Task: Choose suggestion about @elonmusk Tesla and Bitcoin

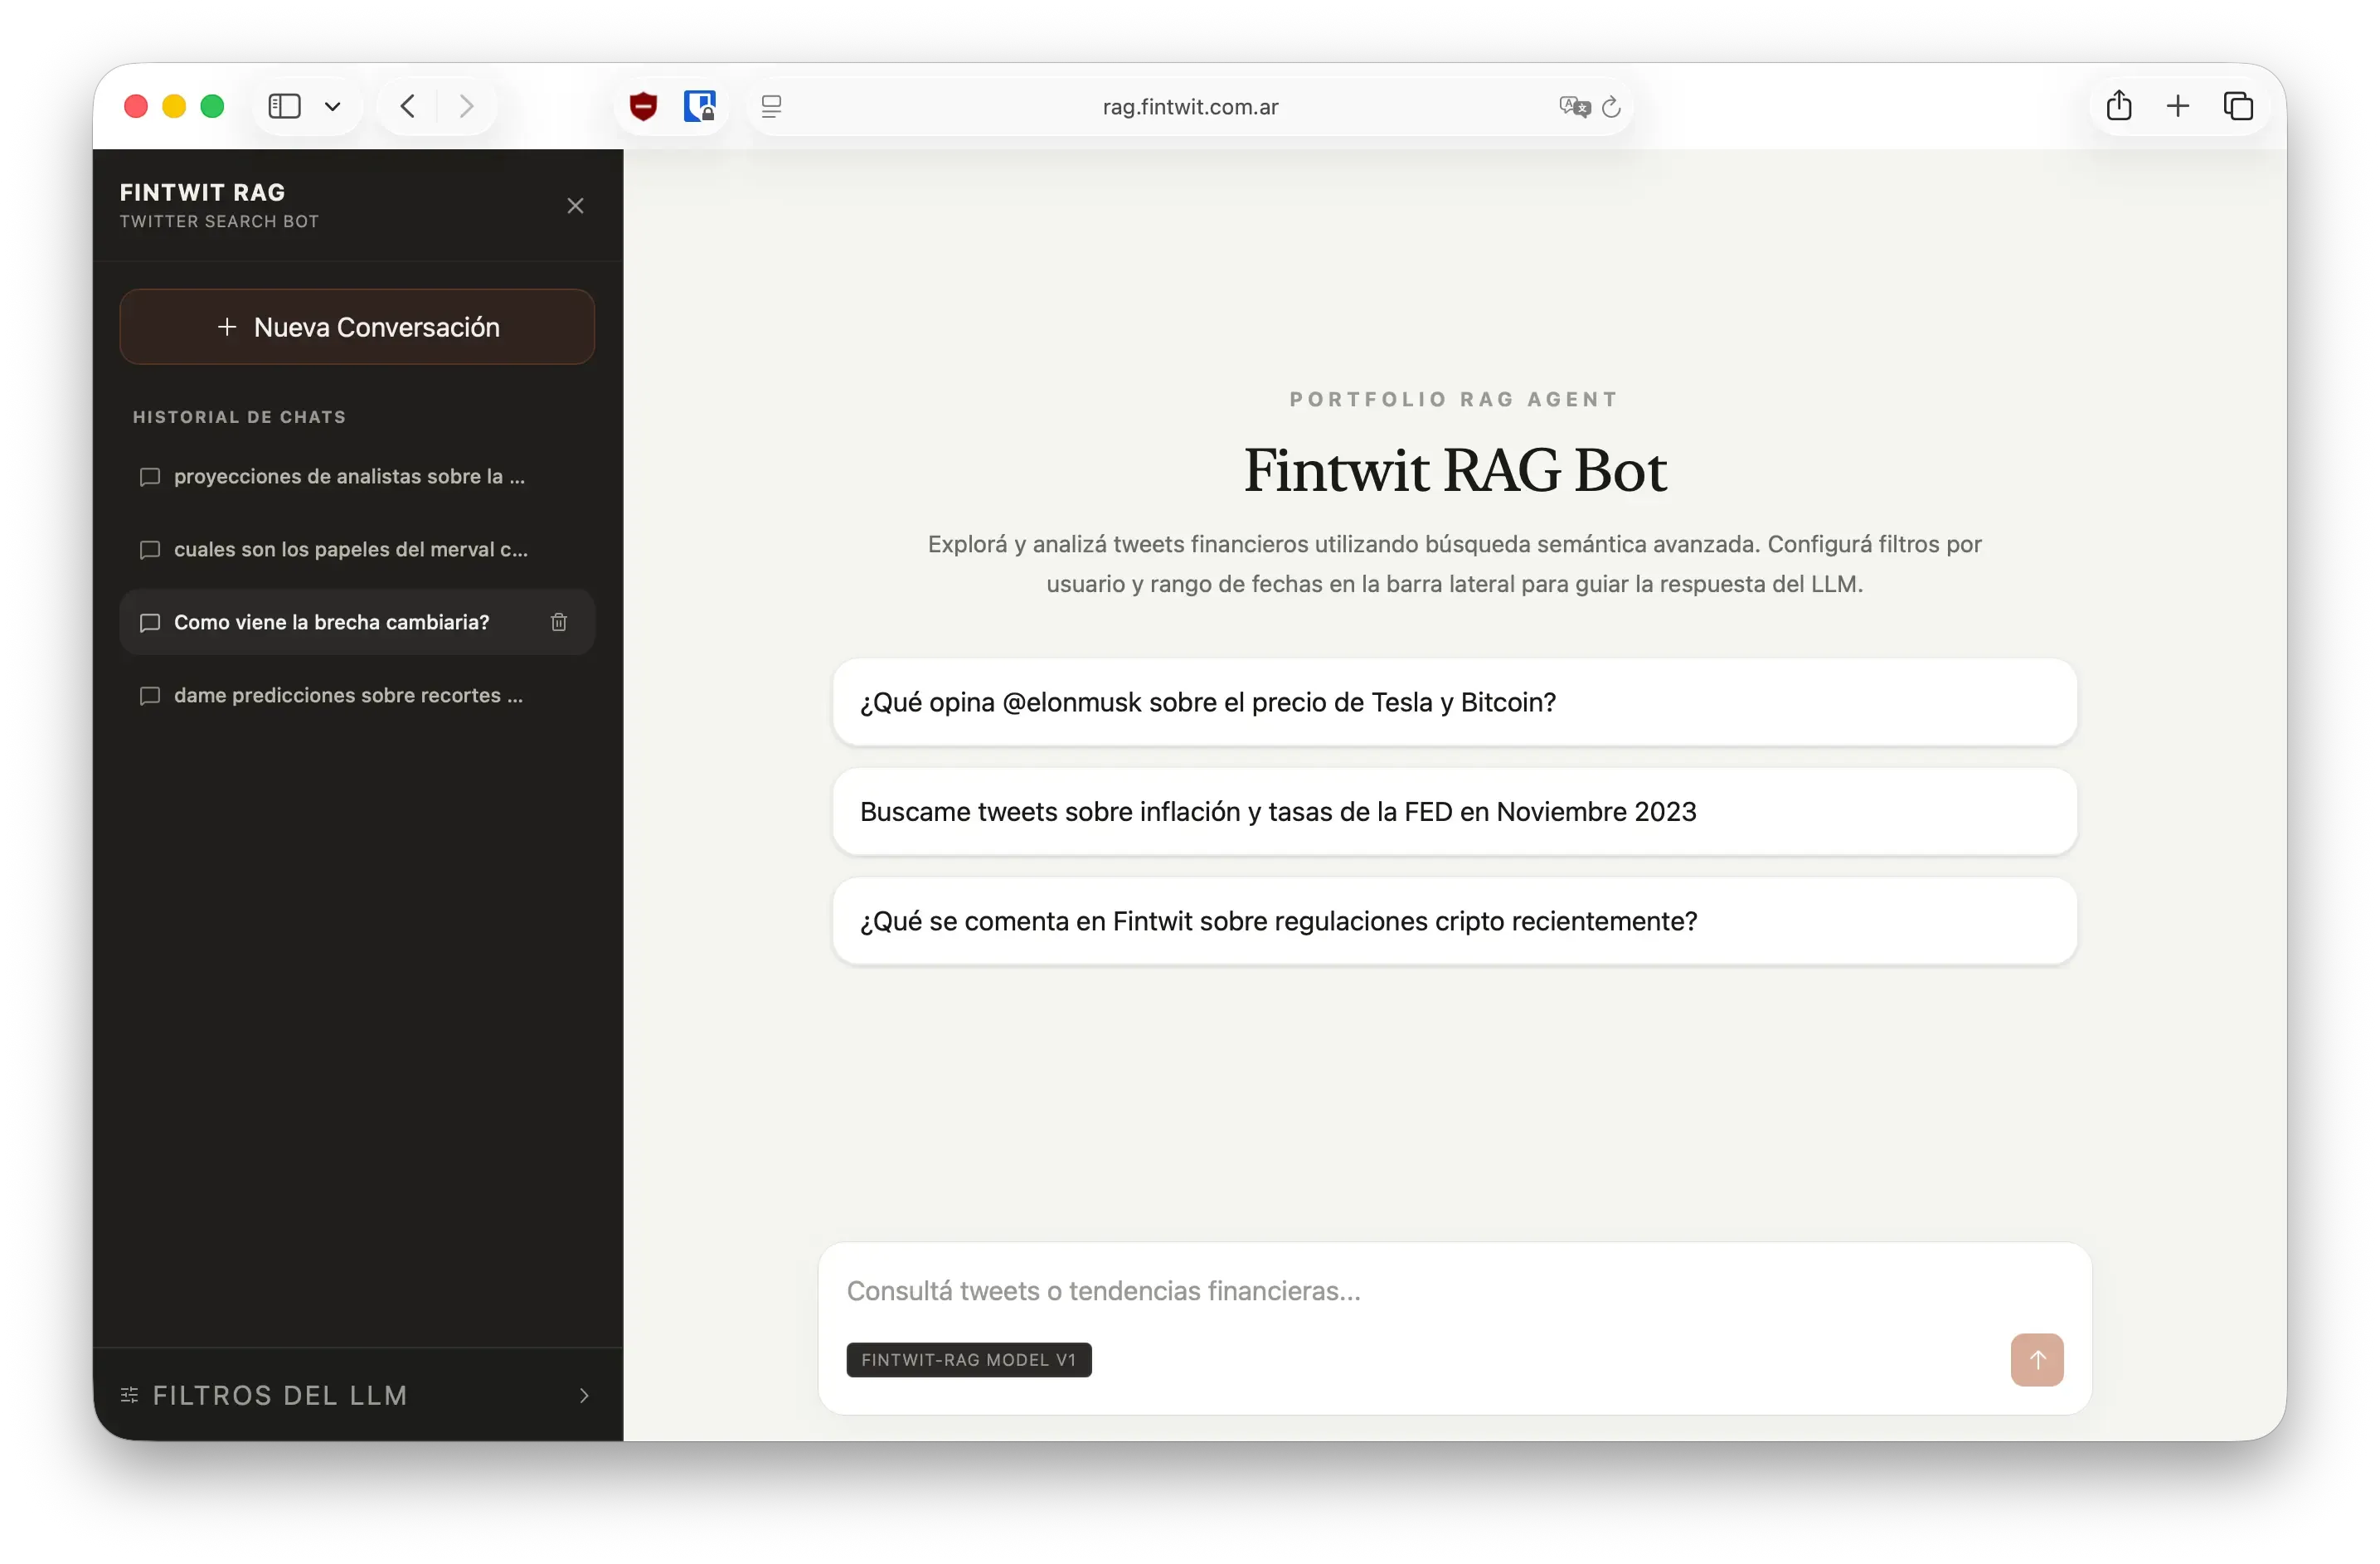Action: pos(1454,702)
